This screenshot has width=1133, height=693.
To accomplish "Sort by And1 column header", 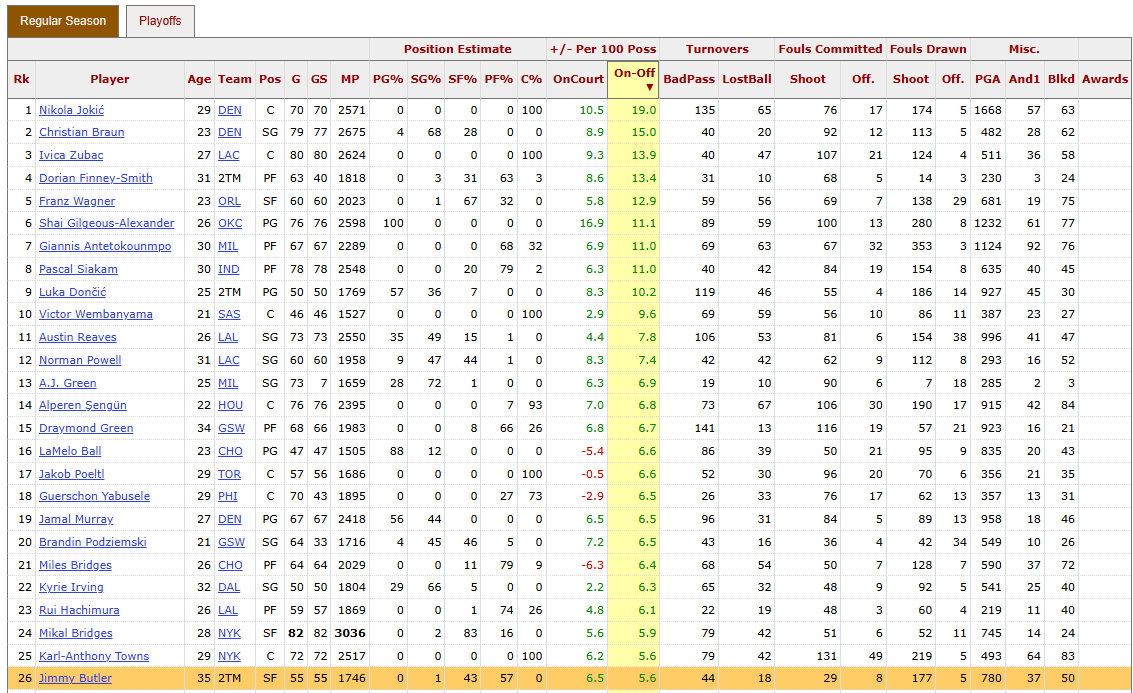I will pyautogui.click(x=1024, y=79).
